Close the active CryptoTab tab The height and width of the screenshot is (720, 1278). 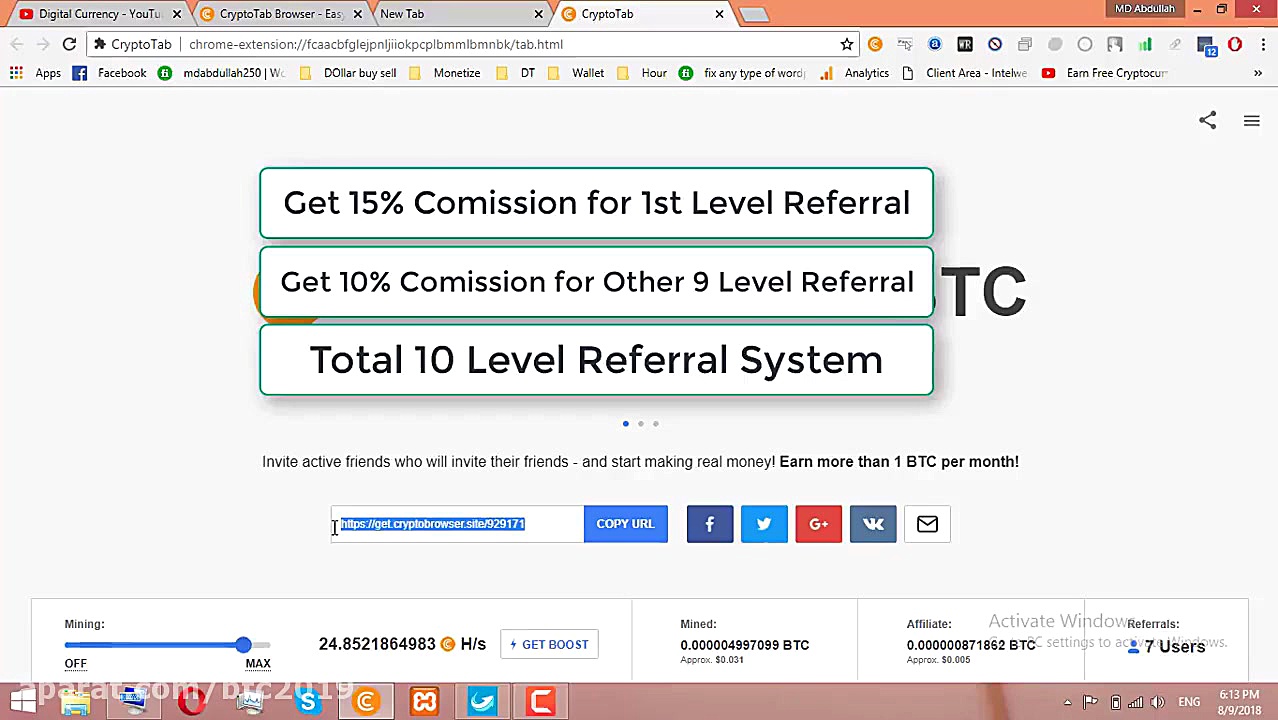[x=719, y=14]
